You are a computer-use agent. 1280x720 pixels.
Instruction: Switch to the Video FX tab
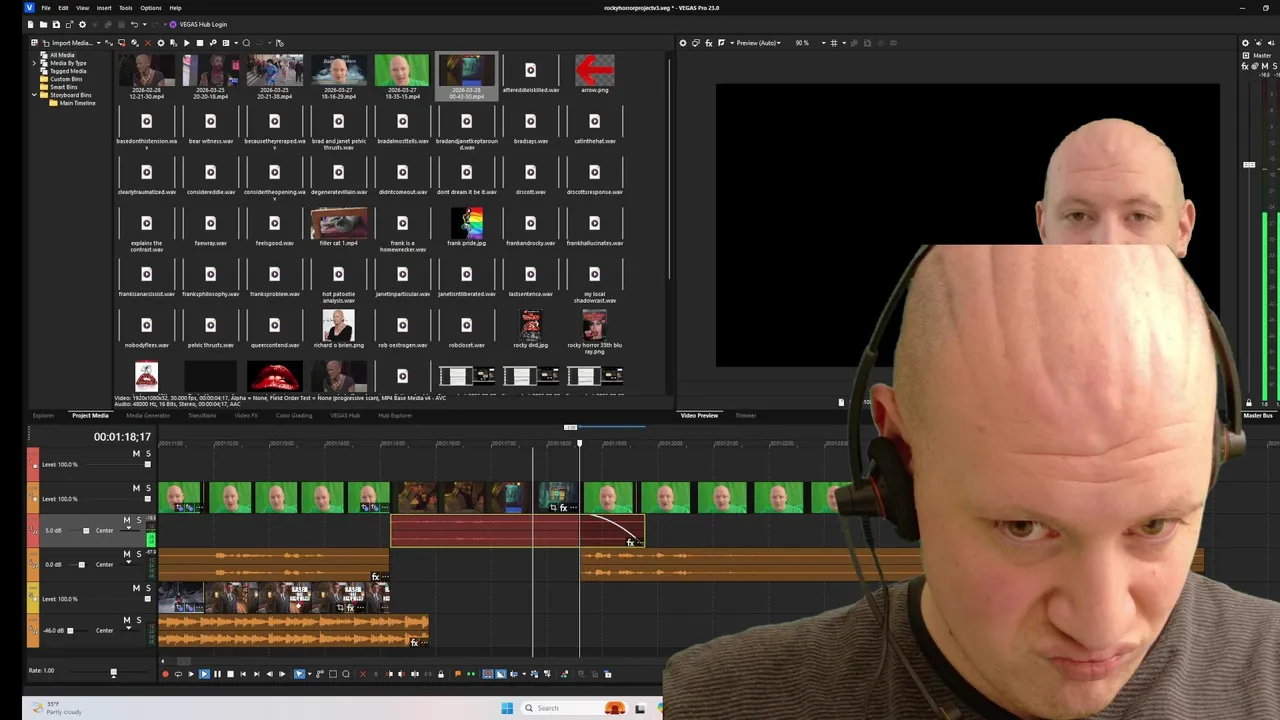(246, 415)
